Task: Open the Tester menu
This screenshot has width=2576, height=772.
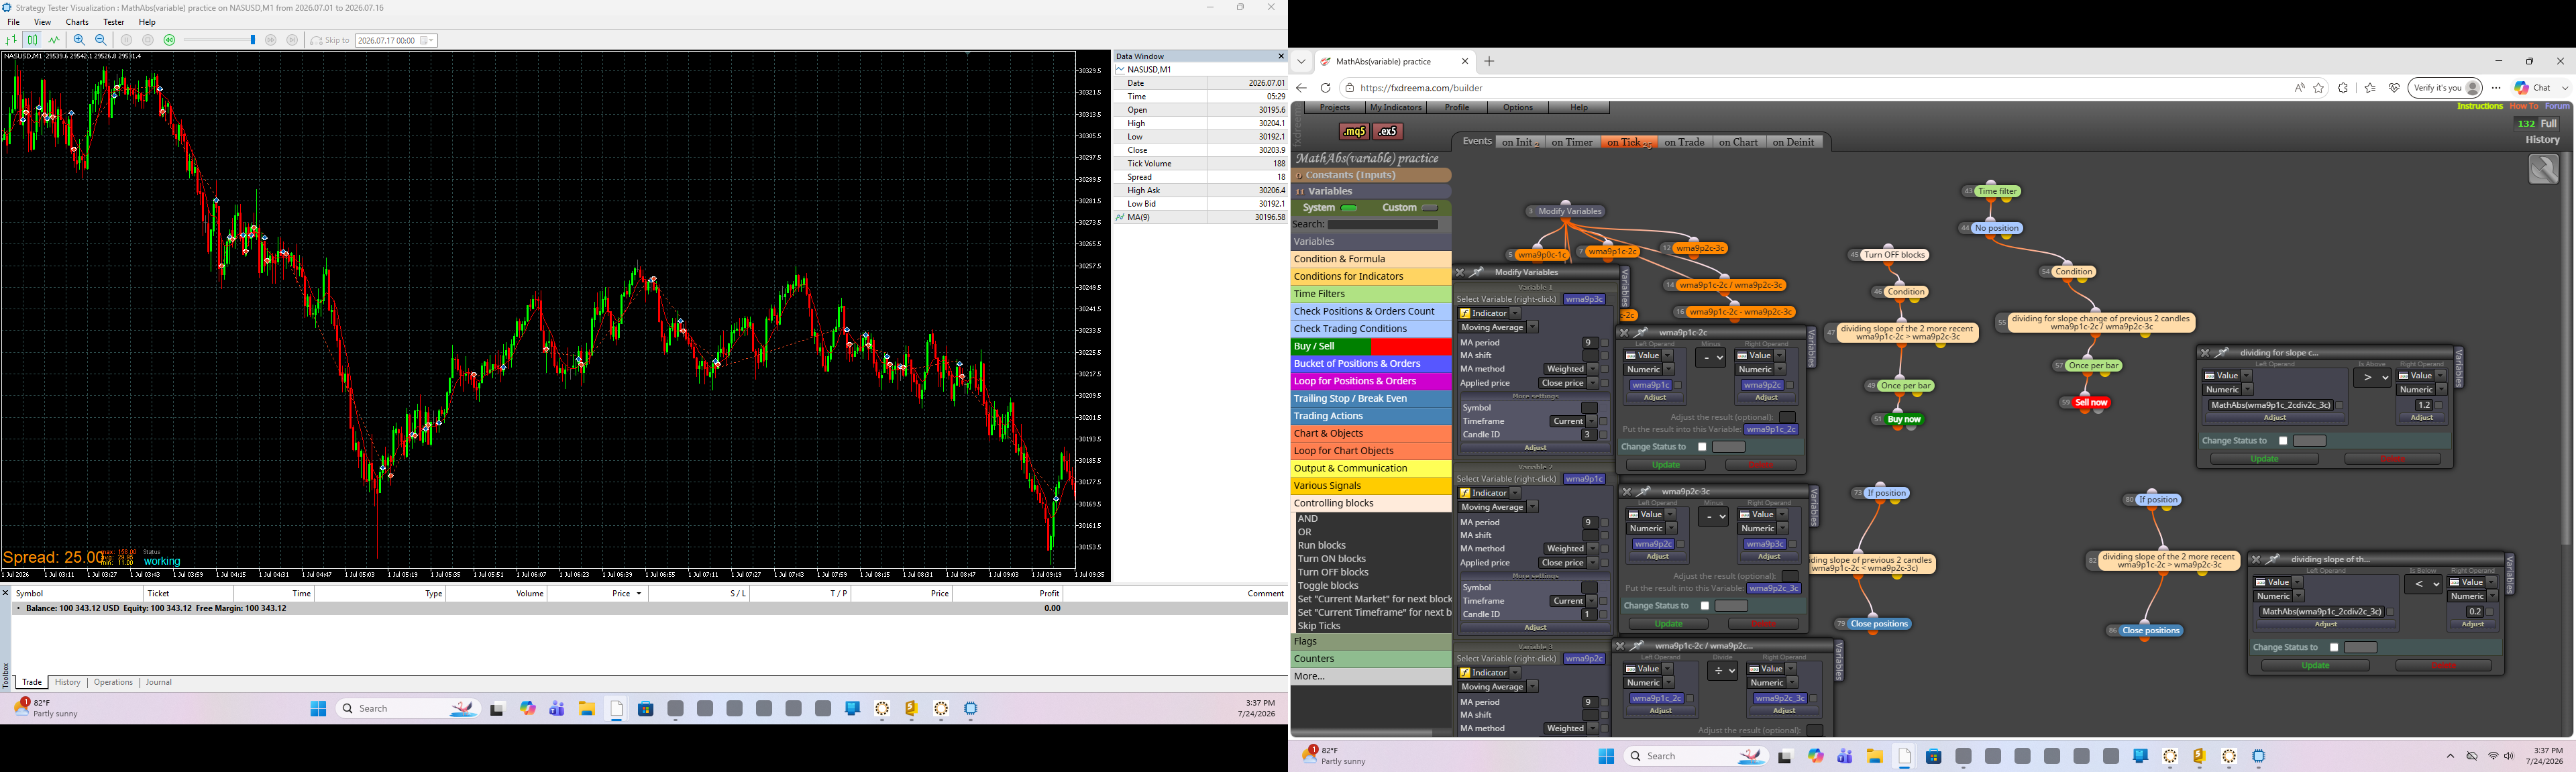Action: tap(114, 22)
